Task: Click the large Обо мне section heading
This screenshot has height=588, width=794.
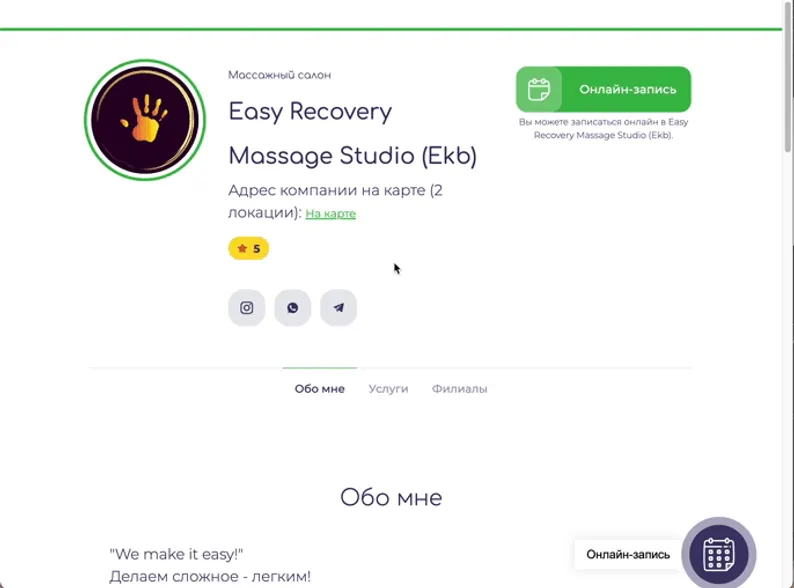Action: point(391,497)
